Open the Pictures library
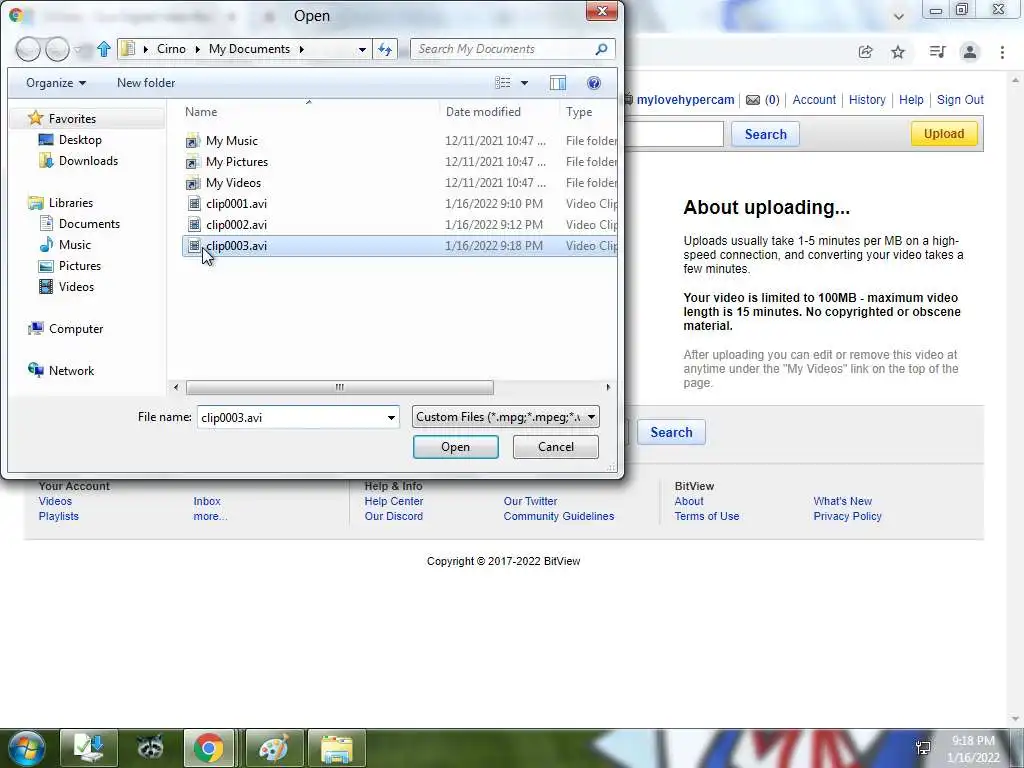 [70, 266]
